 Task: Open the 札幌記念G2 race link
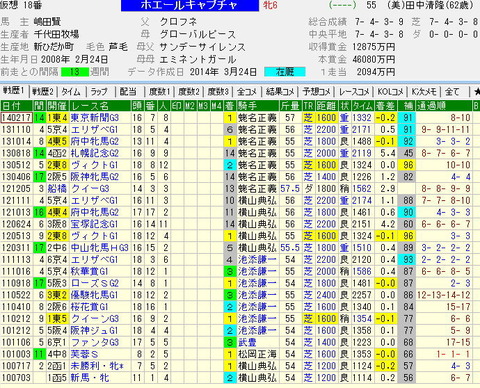click(95, 153)
